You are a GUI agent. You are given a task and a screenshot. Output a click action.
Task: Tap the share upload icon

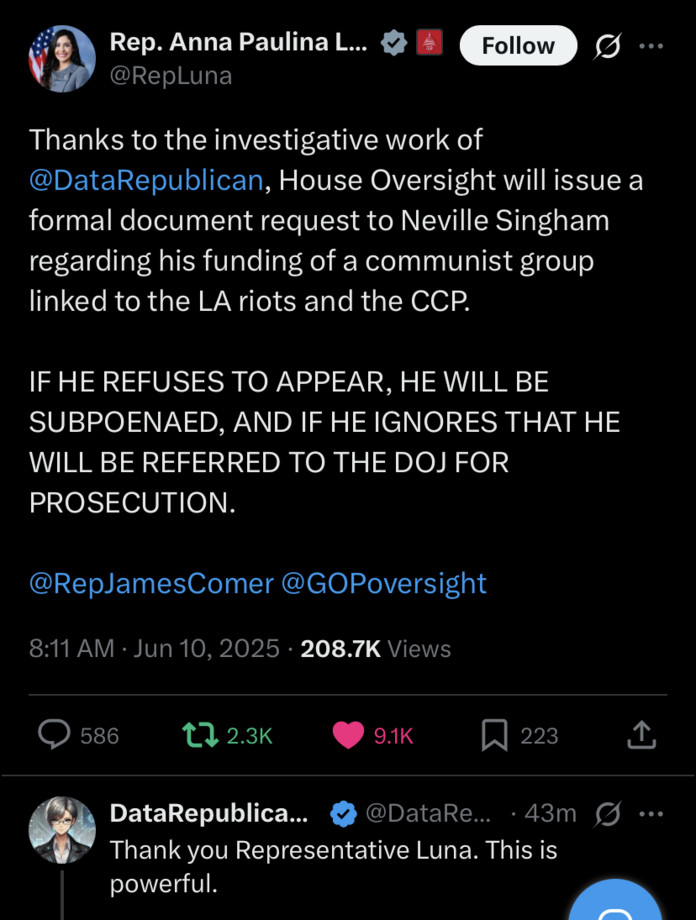pyautogui.click(x=641, y=736)
